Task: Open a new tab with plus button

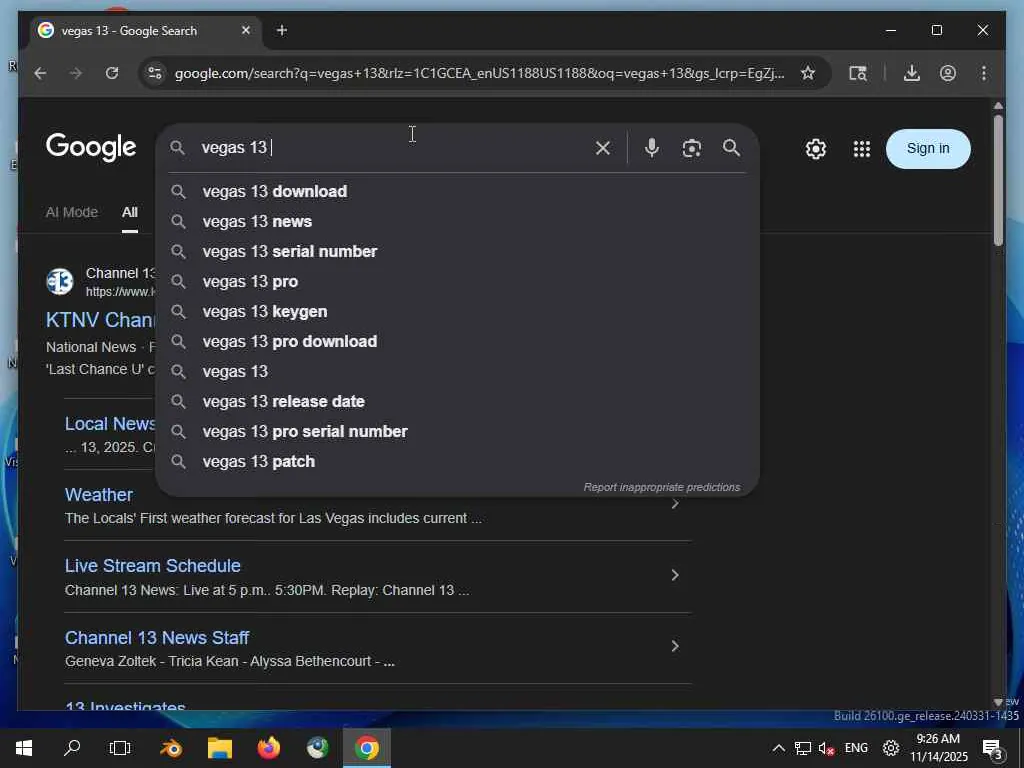Action: (x=281, y=31)
